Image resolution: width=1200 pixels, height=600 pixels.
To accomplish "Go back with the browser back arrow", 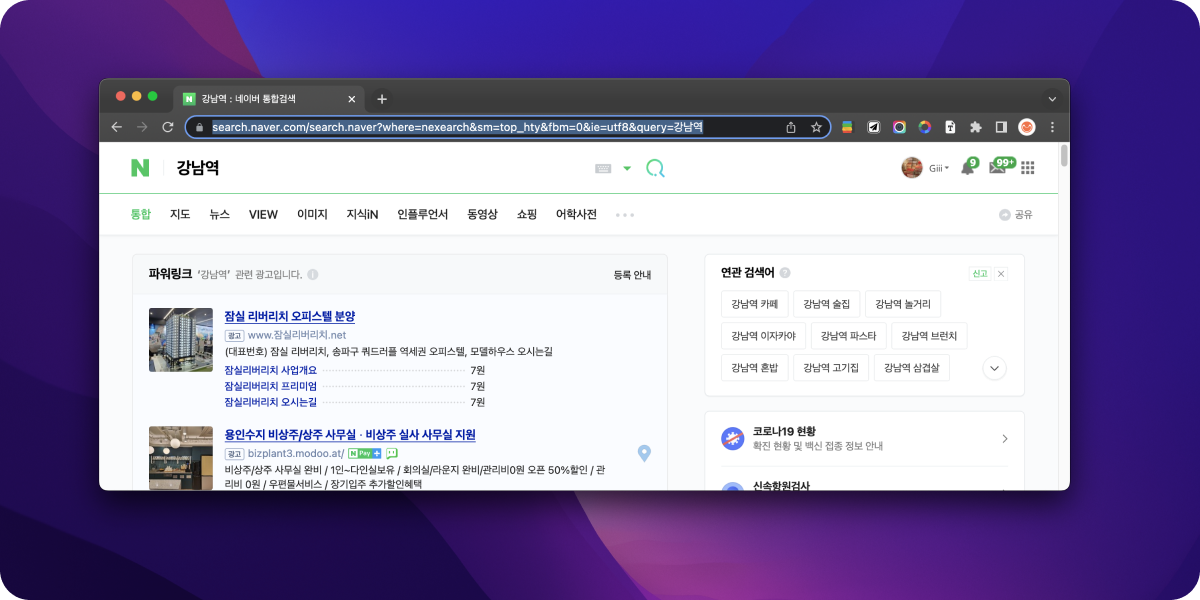I will 117,127.
